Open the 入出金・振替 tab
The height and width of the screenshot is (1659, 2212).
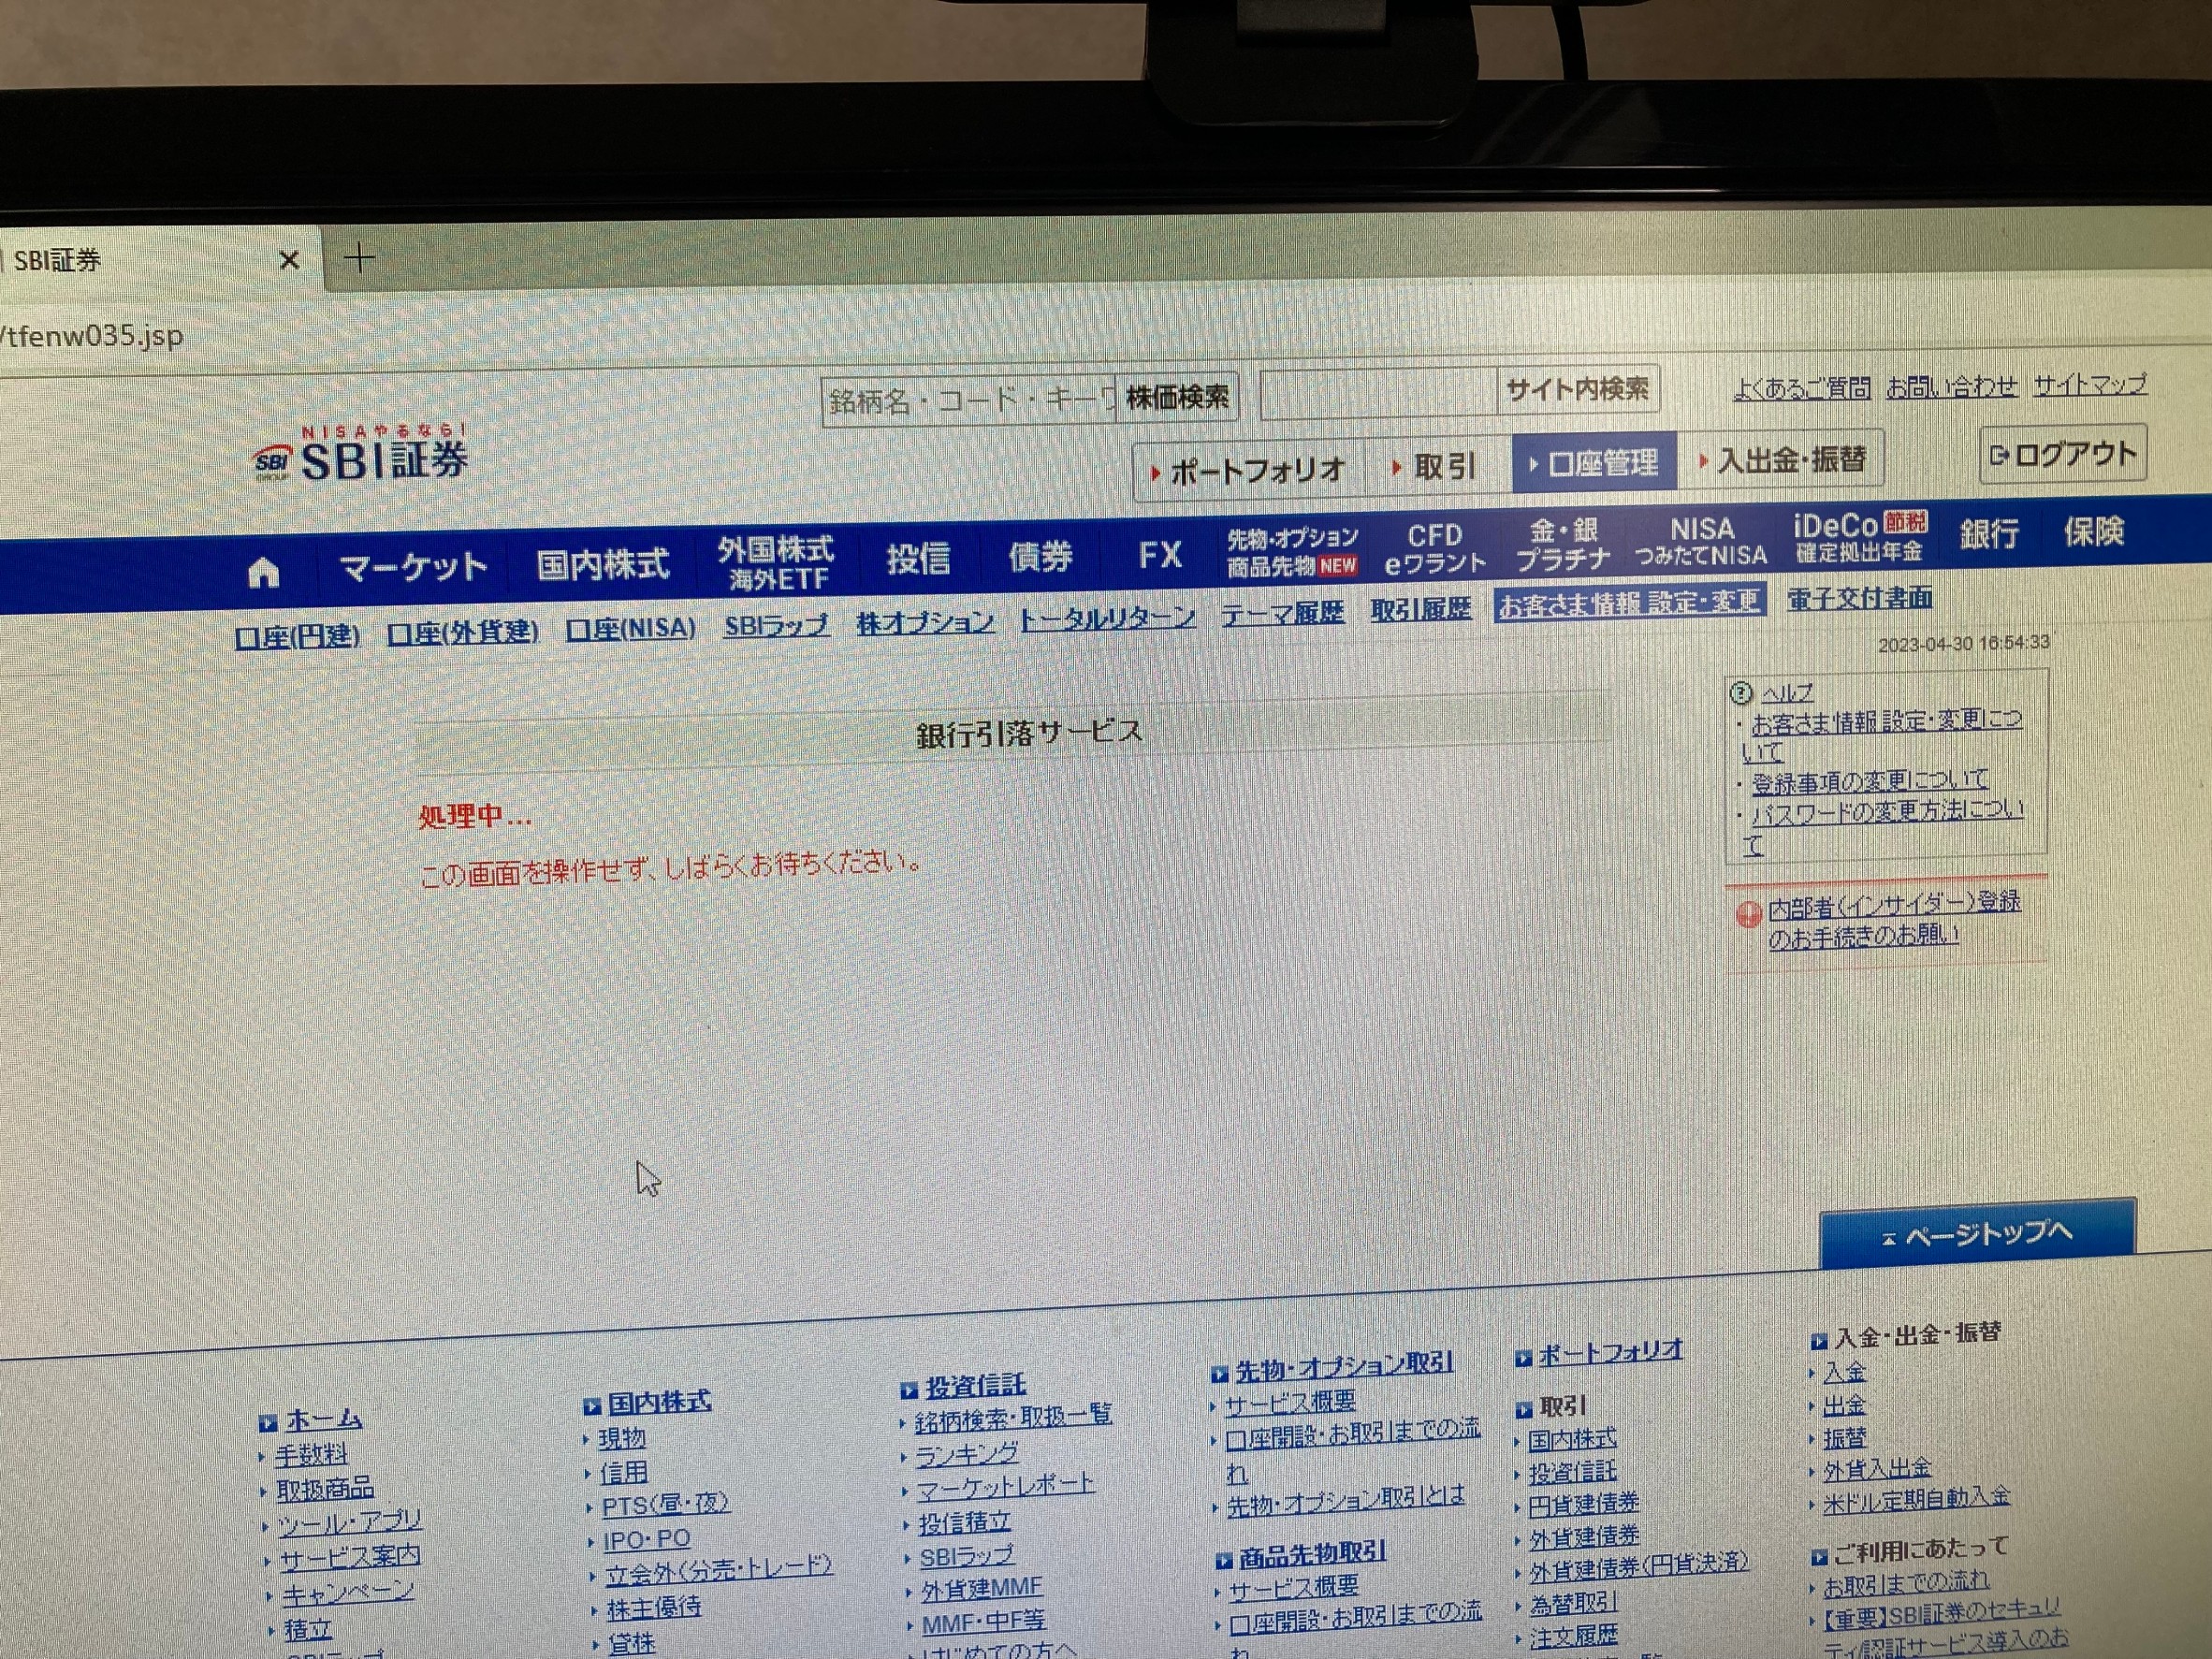(1782, 460)
